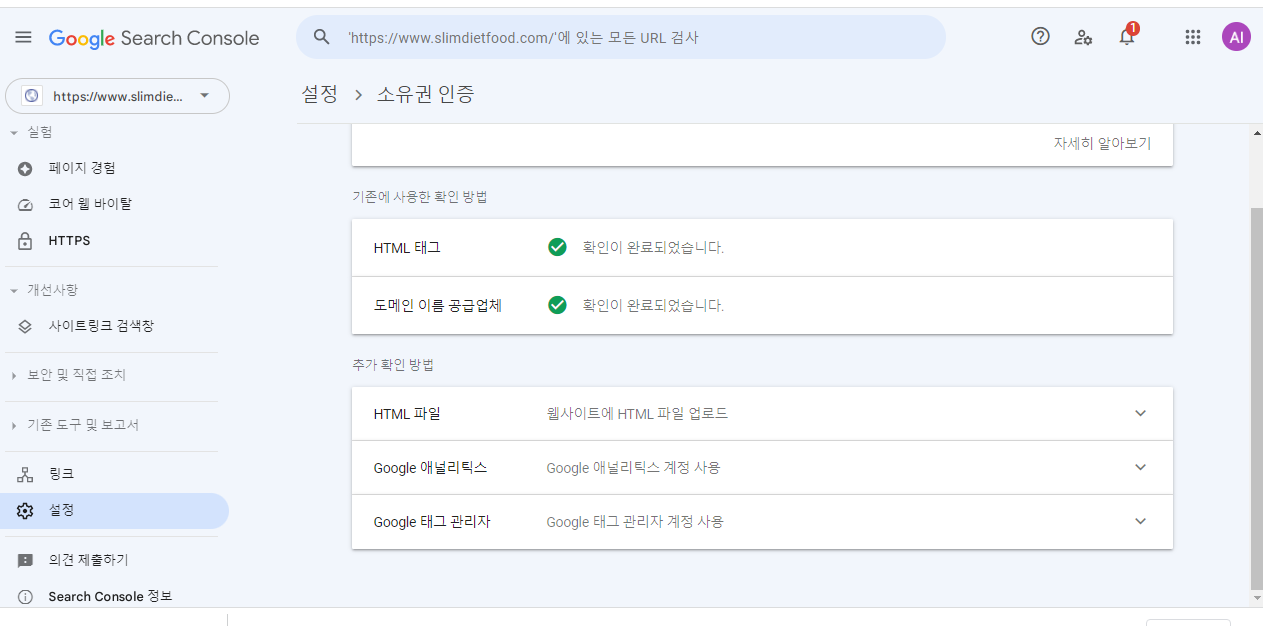The width and height of the screenshot is (1263, 626).
Task: Click green checkmark next to 도메인 이름 공급업체
Action: 558,305
